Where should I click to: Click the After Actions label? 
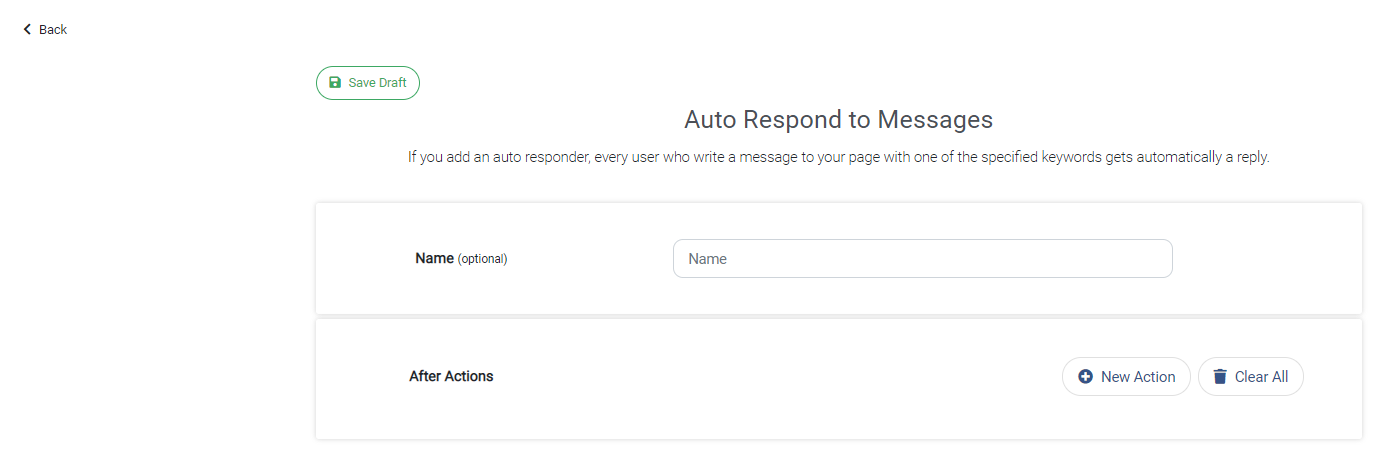[x=451, y=377]
